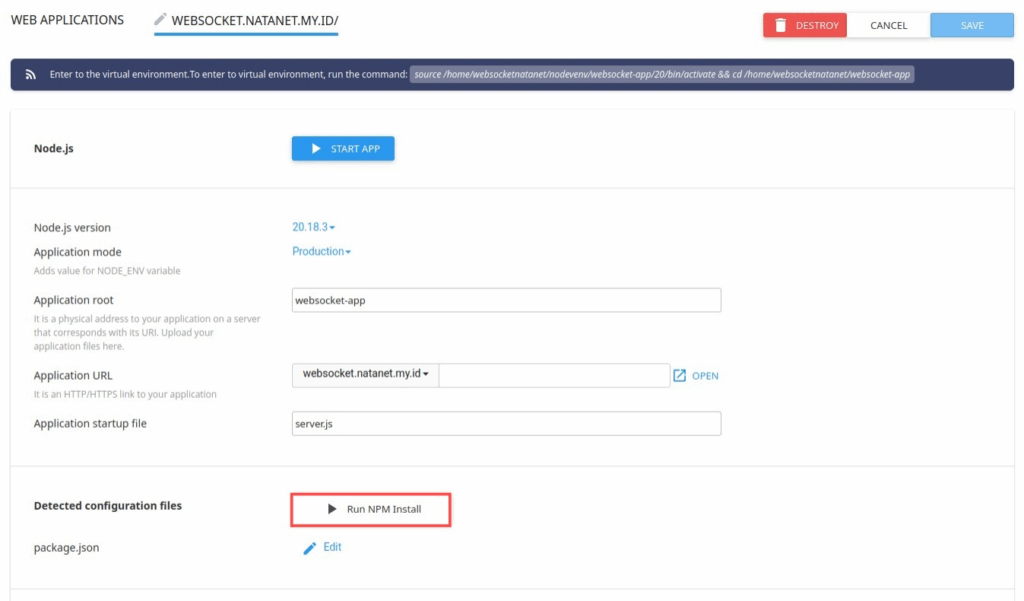Run NPM Install

click(x=371, y=509)
